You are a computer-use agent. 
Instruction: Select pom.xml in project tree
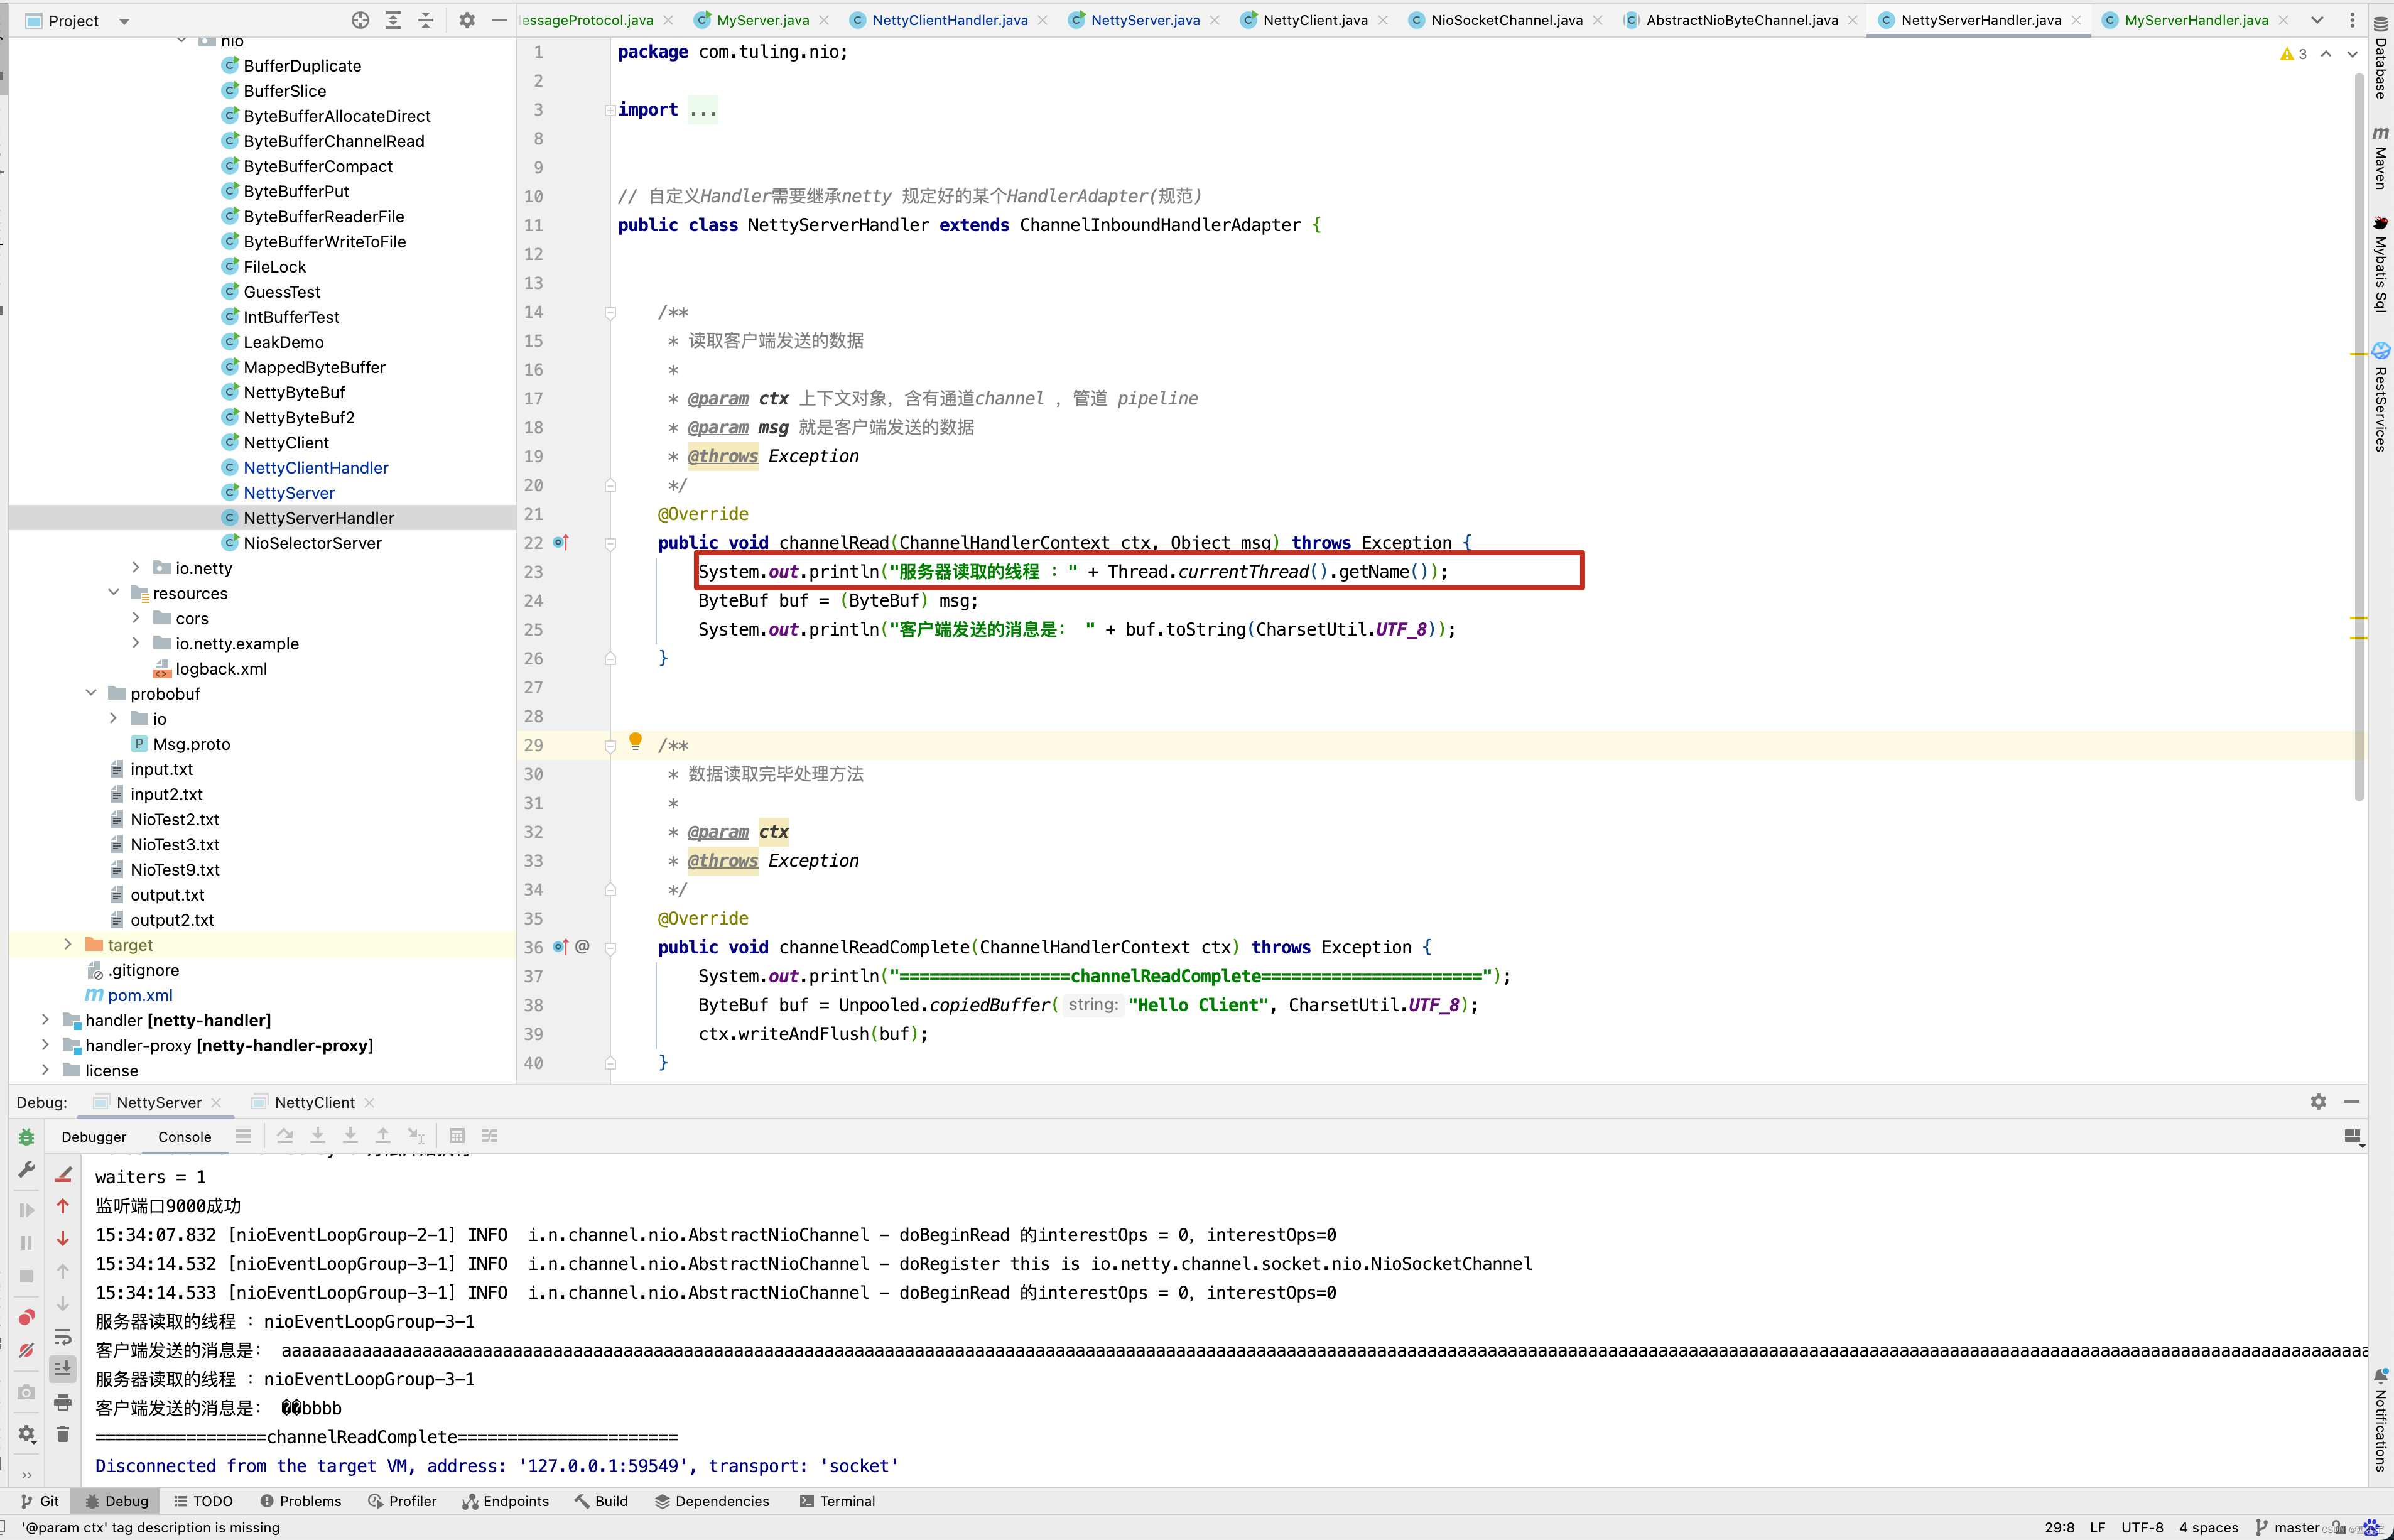pos(140,995)
